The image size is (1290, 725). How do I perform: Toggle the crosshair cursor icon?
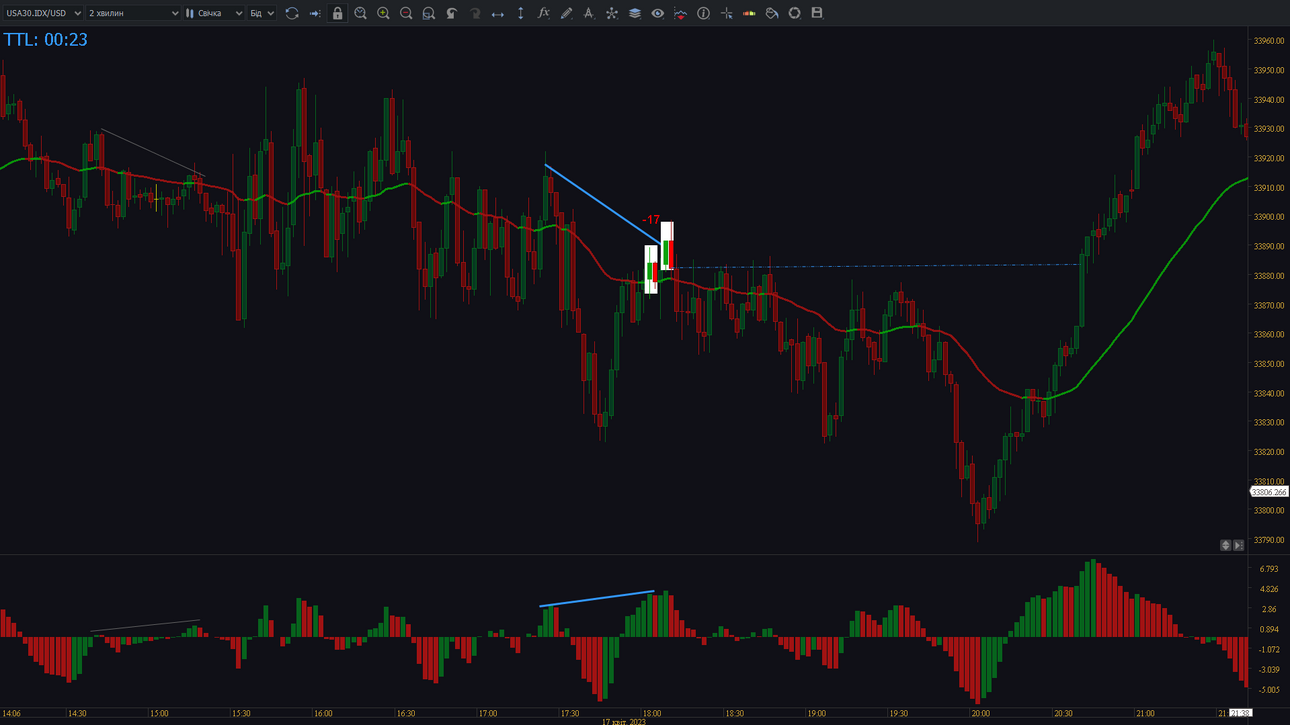[726, 13]
